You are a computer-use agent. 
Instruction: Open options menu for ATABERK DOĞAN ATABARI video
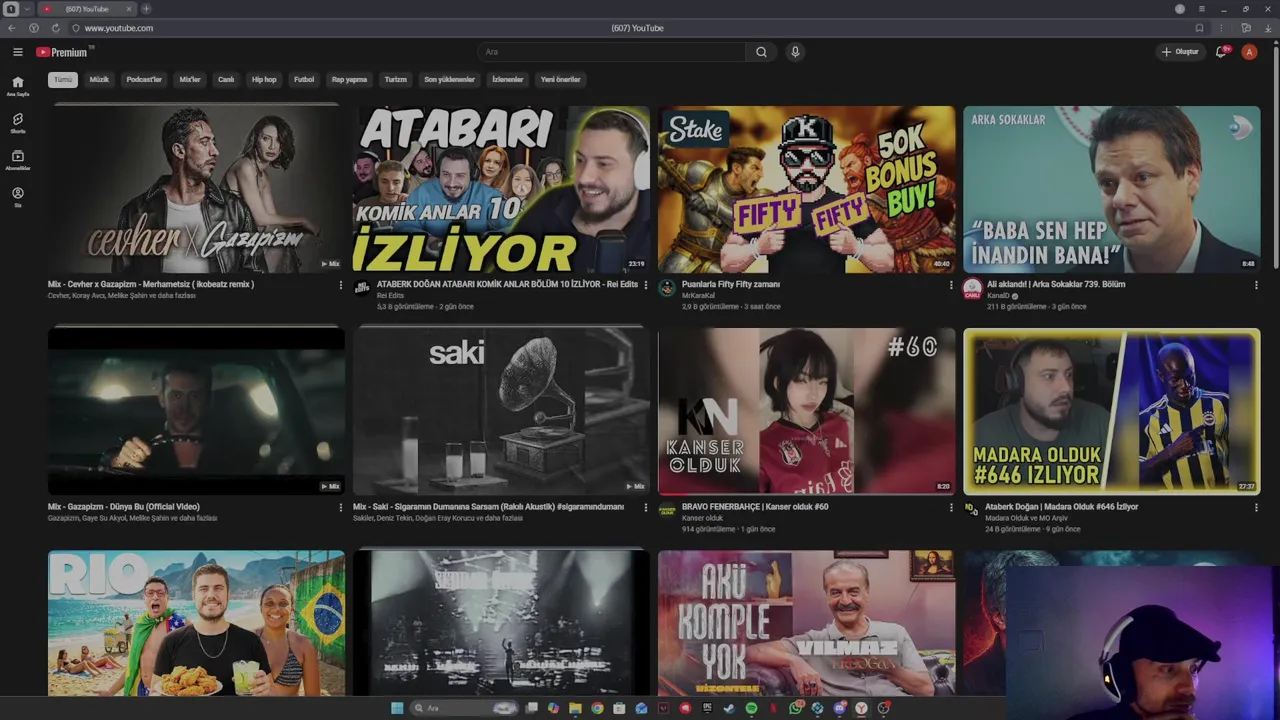pyautogui.click(x=645, y=285)
